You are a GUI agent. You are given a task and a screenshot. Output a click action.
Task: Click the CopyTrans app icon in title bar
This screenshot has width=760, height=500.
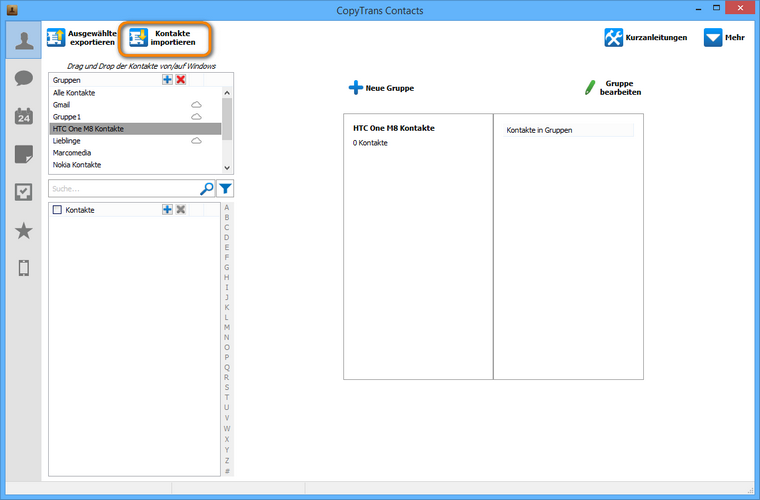point(12,10)
